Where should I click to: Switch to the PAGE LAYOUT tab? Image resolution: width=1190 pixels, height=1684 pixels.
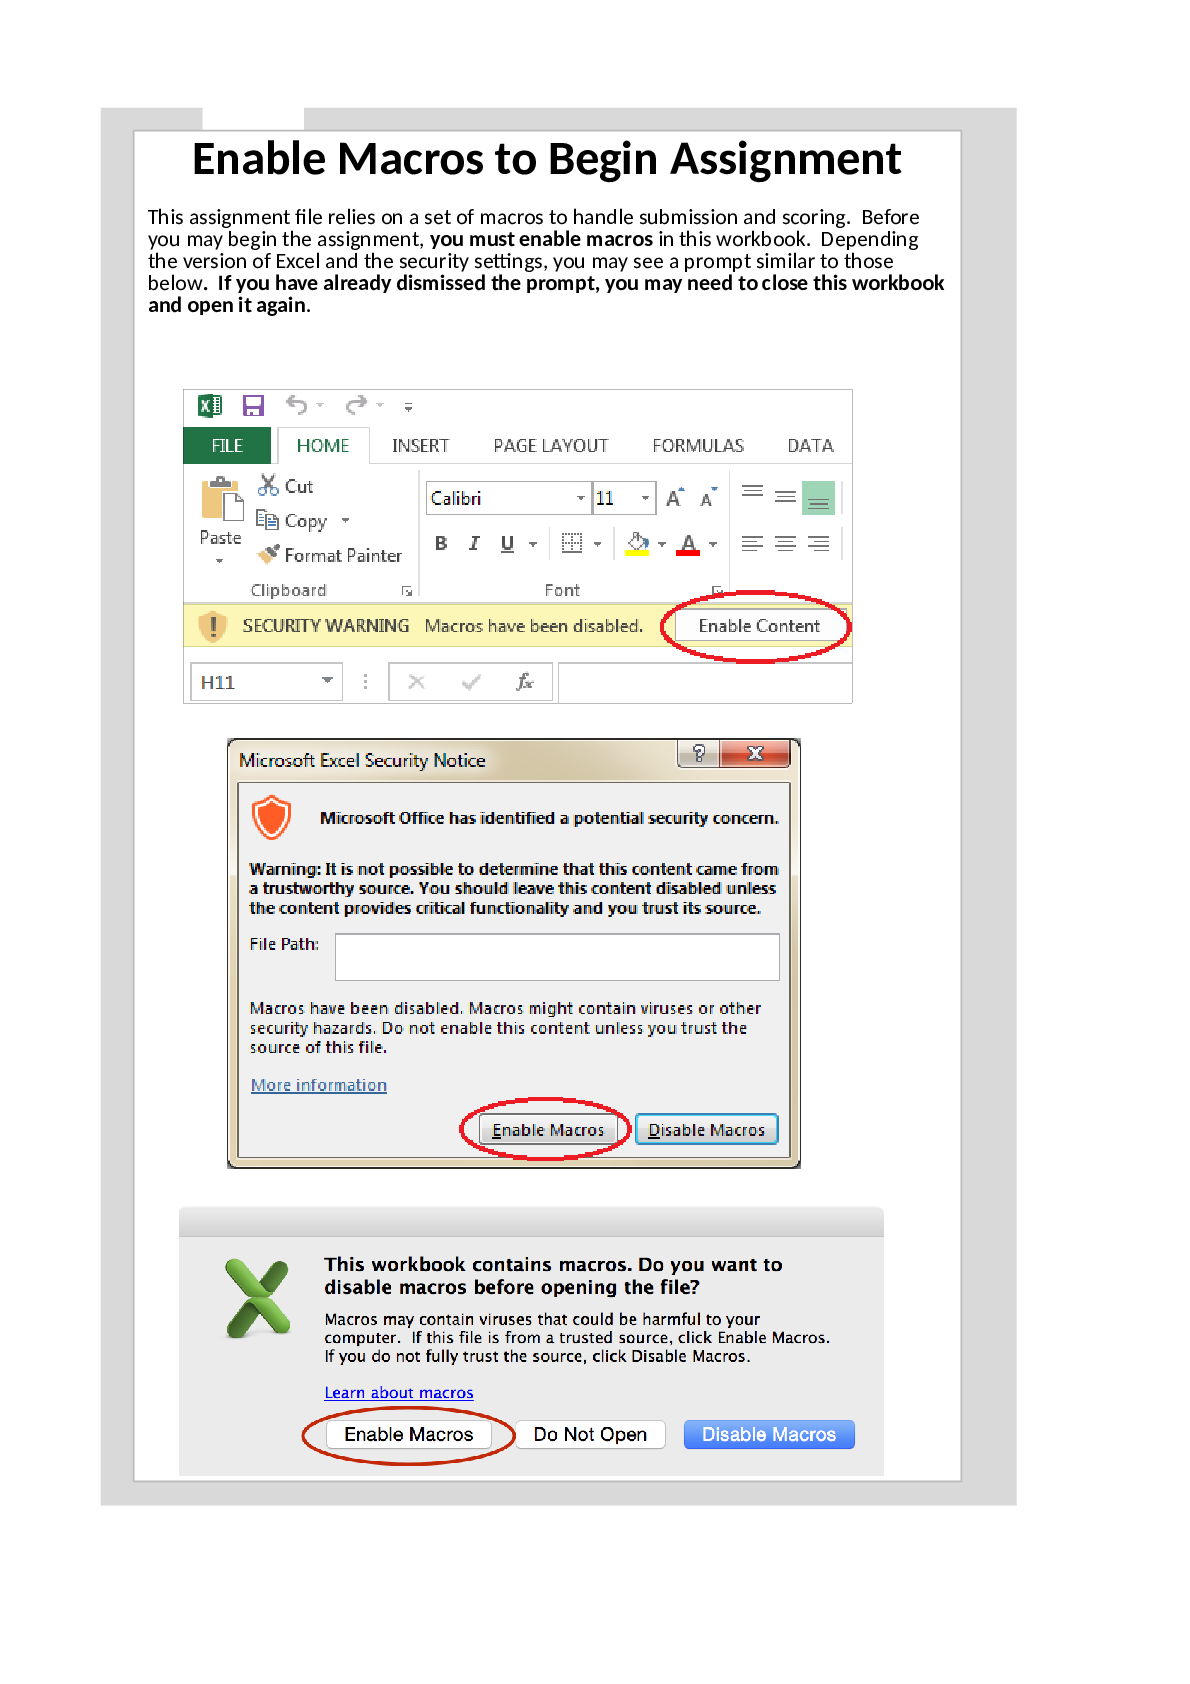(550, 446)
